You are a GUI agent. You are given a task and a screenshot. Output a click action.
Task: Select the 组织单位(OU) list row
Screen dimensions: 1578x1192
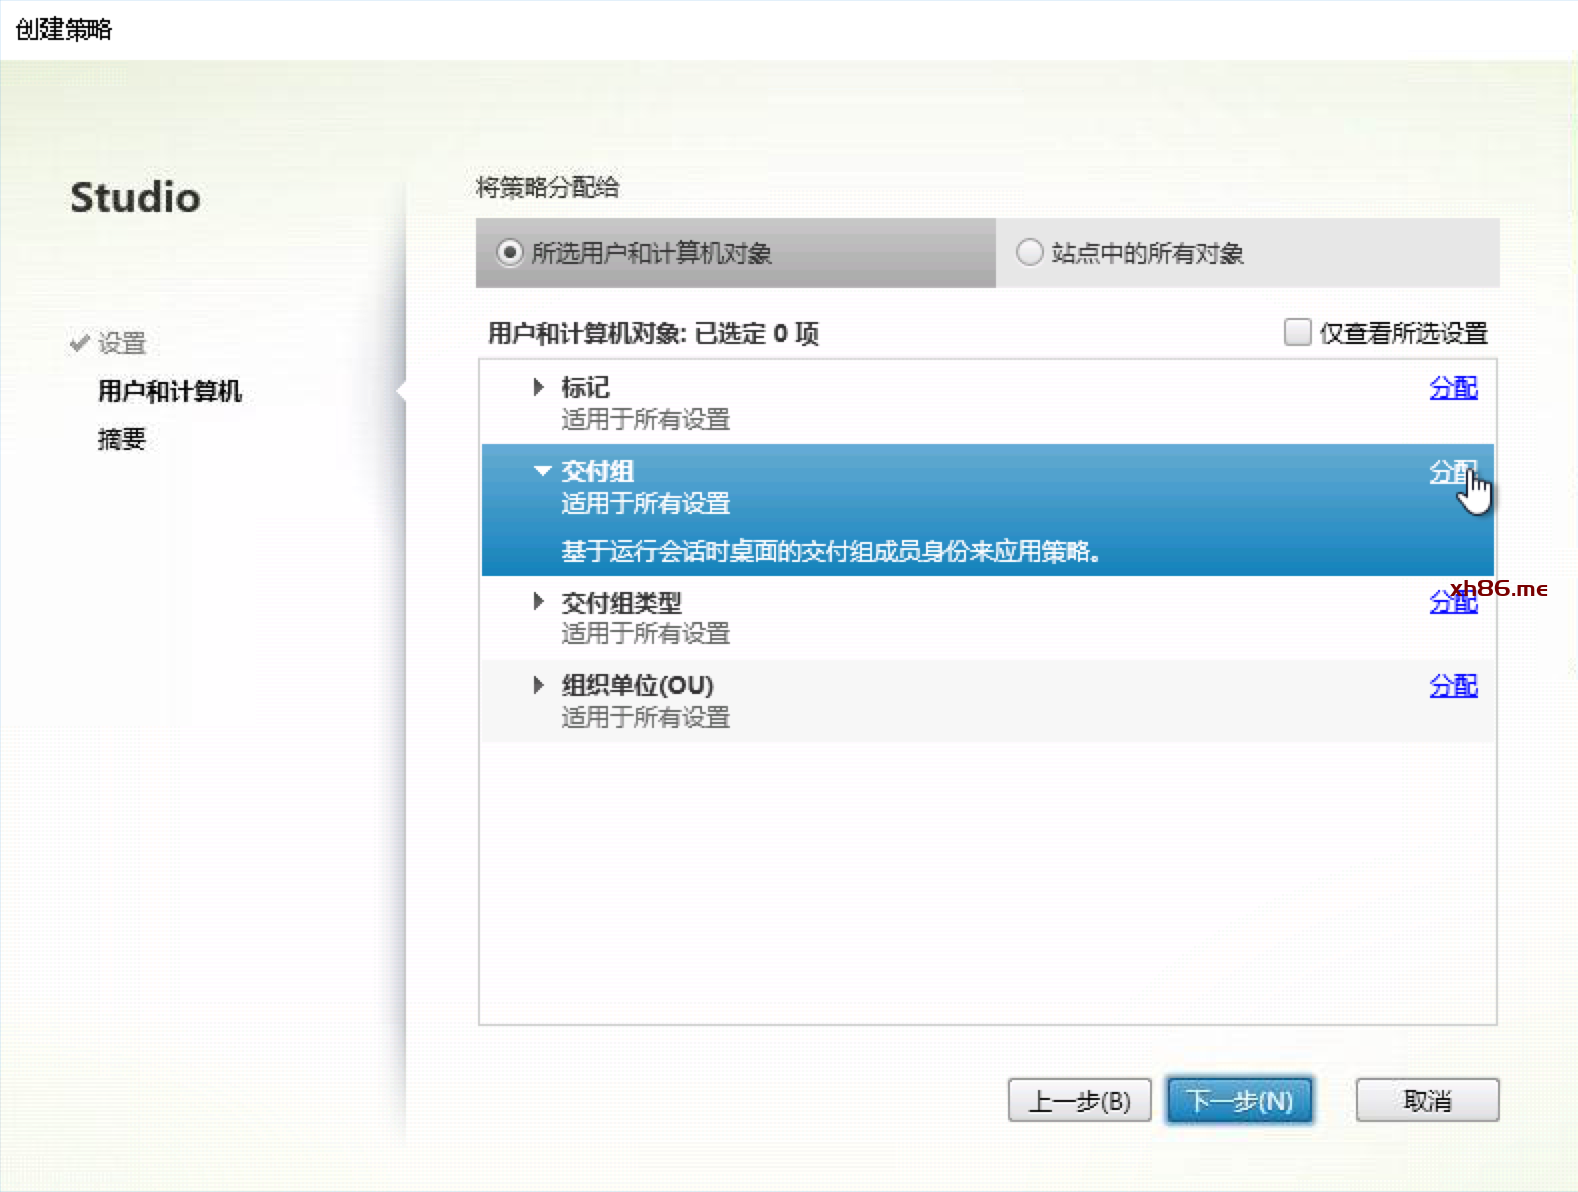pyautogui.click(x=900, y=701)
